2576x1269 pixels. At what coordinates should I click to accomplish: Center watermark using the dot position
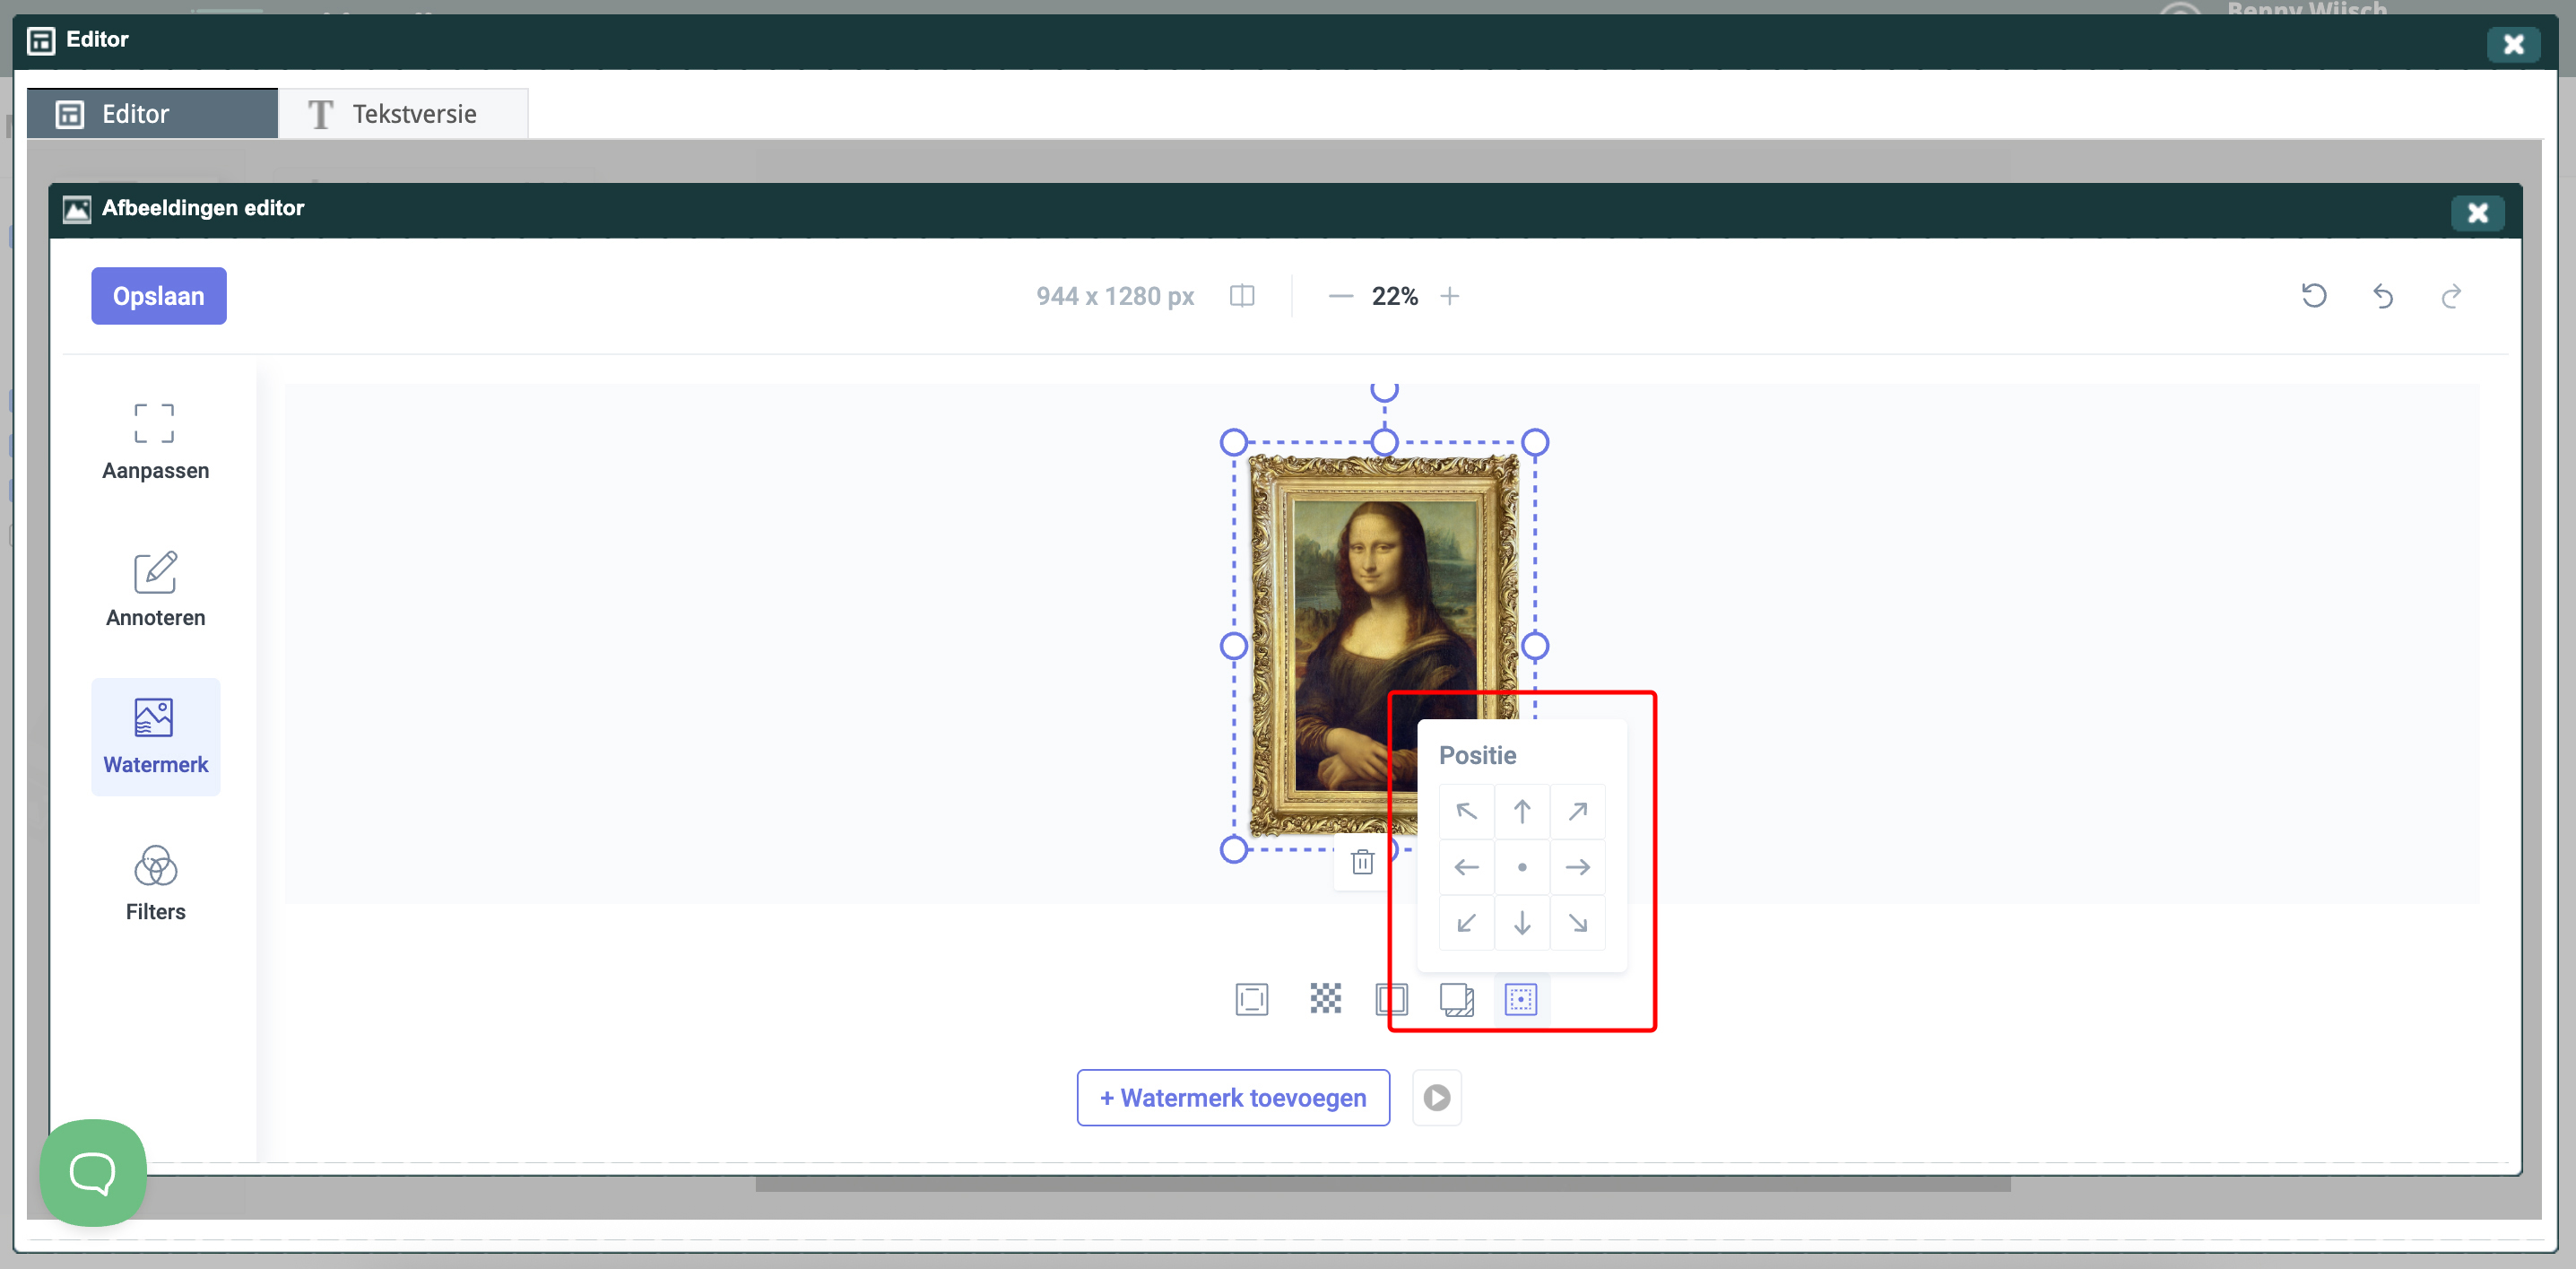[1522, 867]
